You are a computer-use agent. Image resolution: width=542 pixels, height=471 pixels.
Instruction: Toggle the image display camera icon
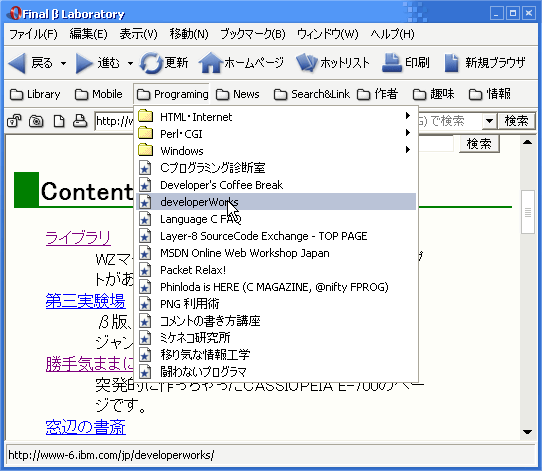(x=36, y=121)
